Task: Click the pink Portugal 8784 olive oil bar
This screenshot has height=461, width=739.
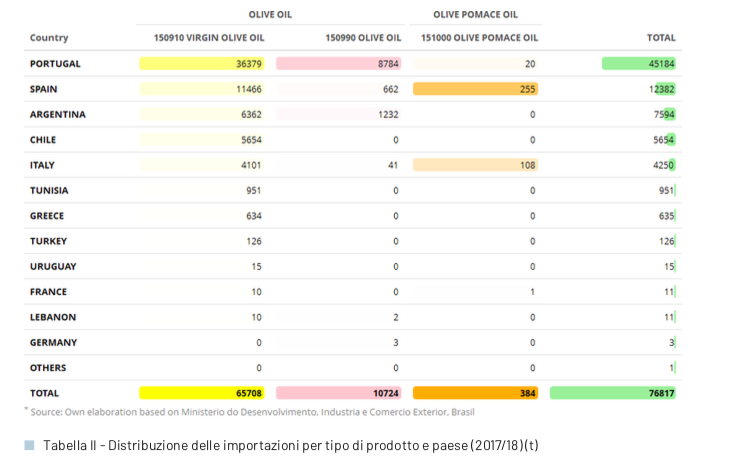Action: tap(339, 64)
